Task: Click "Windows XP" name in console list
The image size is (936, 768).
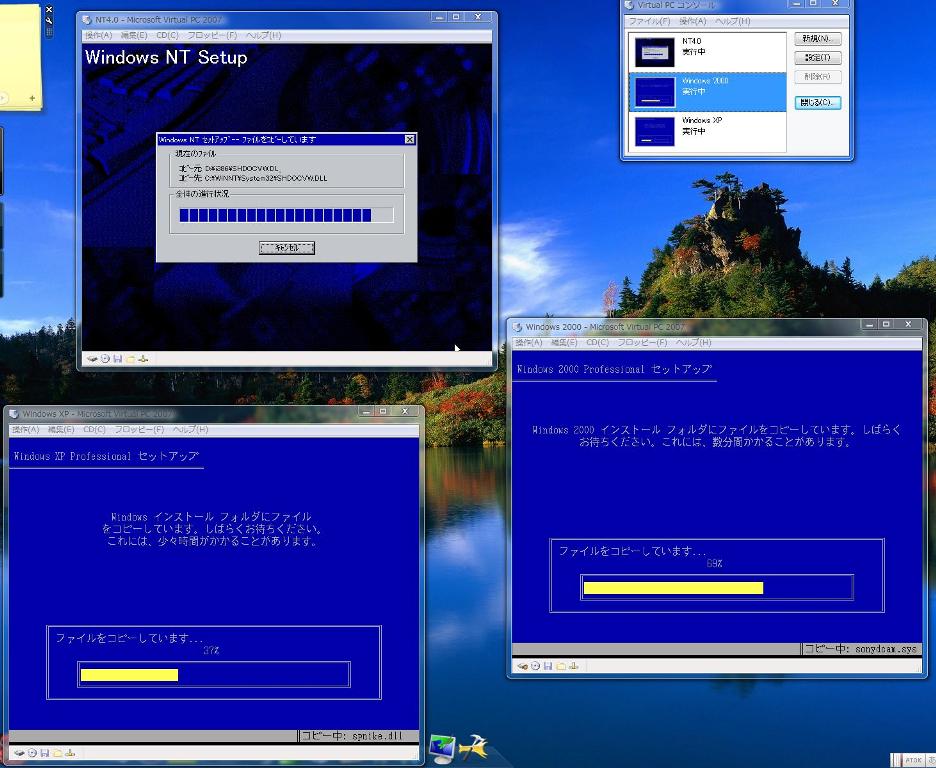Action: tap(702, 120)
